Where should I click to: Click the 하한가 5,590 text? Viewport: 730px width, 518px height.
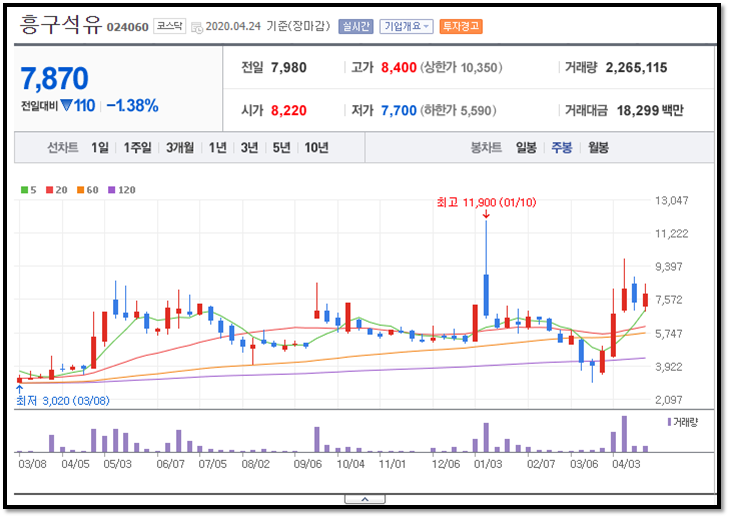(459, 110)
